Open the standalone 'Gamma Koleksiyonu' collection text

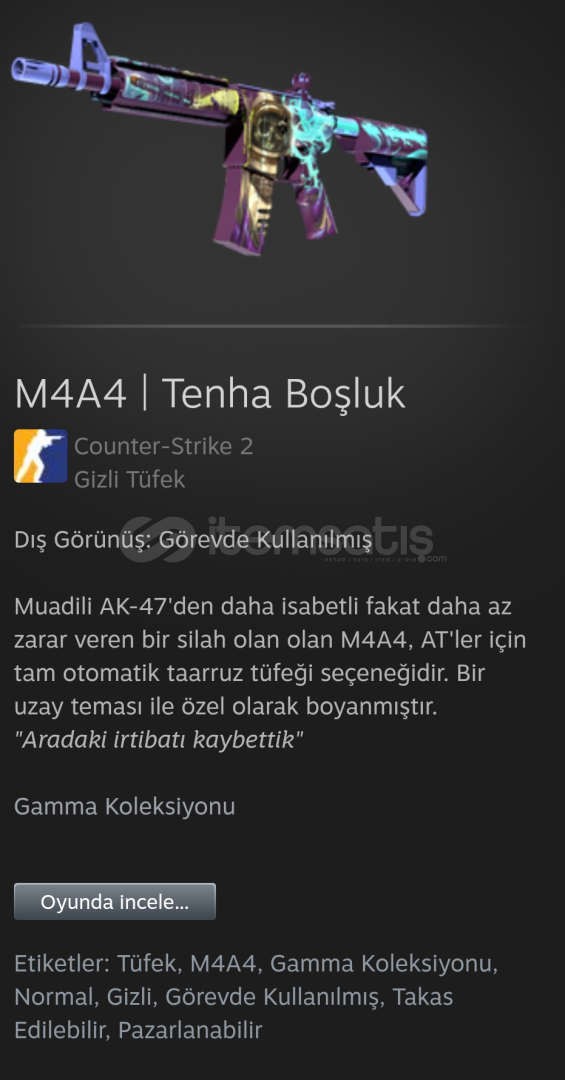click(125, 807)
